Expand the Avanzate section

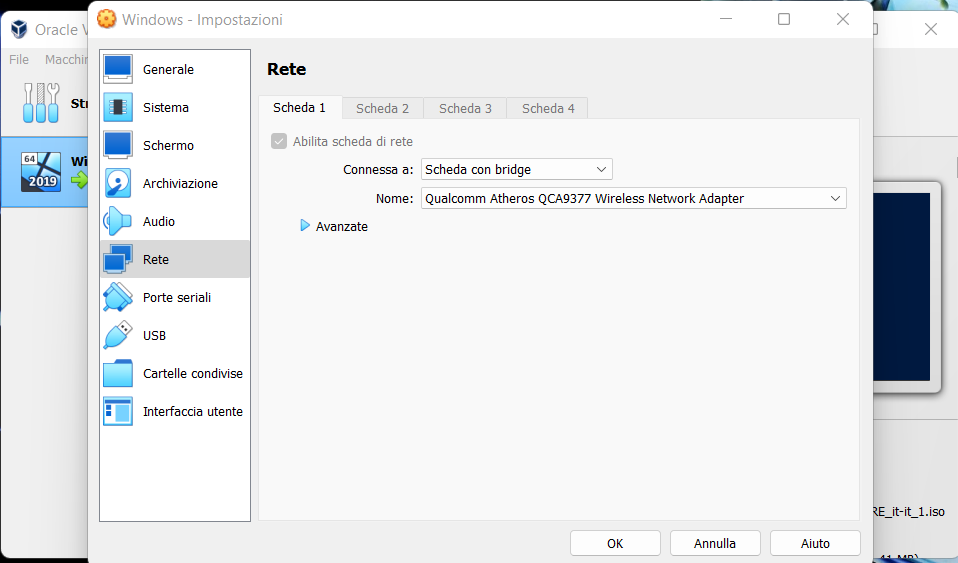(x=305, y=226)
